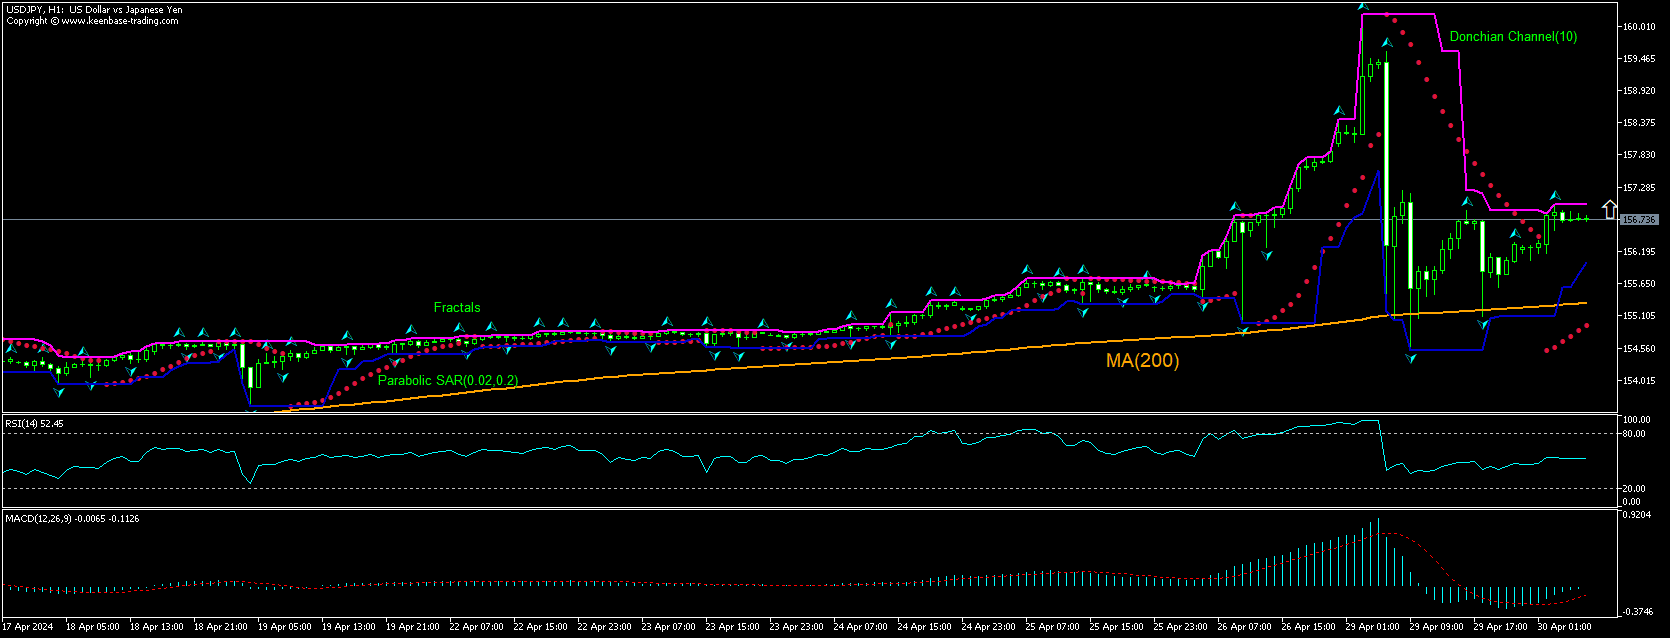Click the 30 Apr 01:00 time label
This screenshot has height=638, width=1670.
(x=1563, y=627)
